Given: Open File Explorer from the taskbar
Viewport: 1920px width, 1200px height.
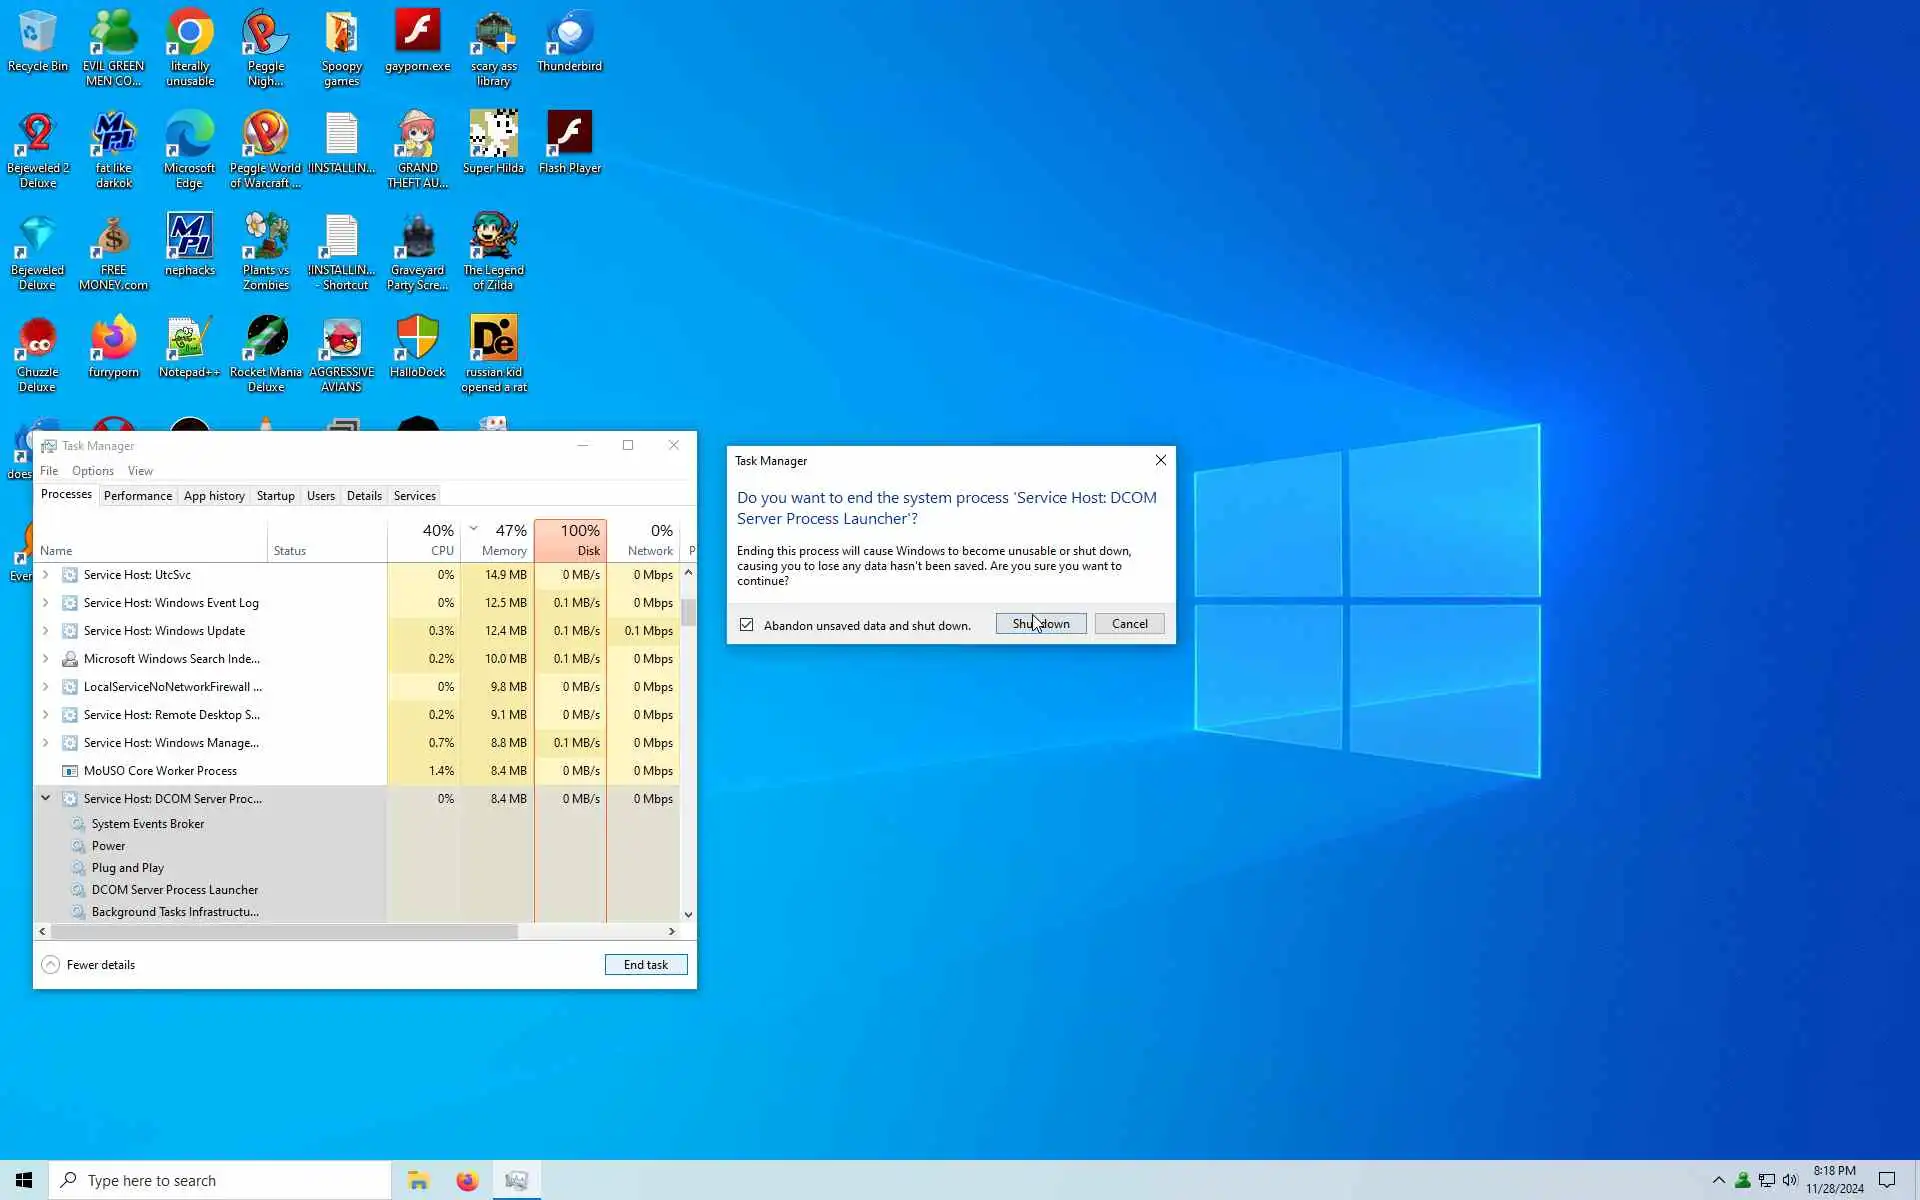Looking at the screenshot, I should click(418, 1181).
